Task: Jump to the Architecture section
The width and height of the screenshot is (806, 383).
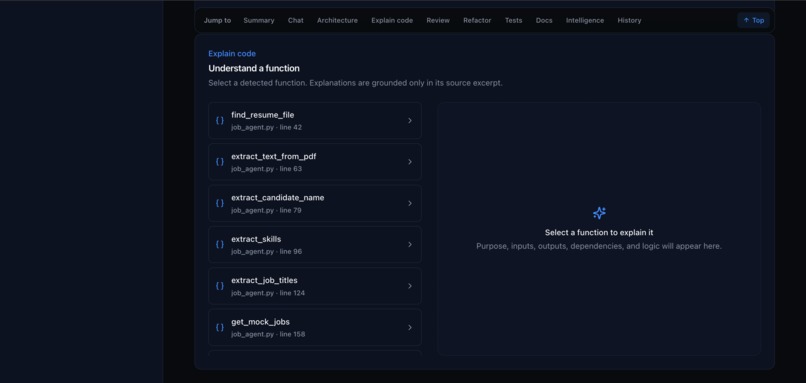Action: [337, 21]
